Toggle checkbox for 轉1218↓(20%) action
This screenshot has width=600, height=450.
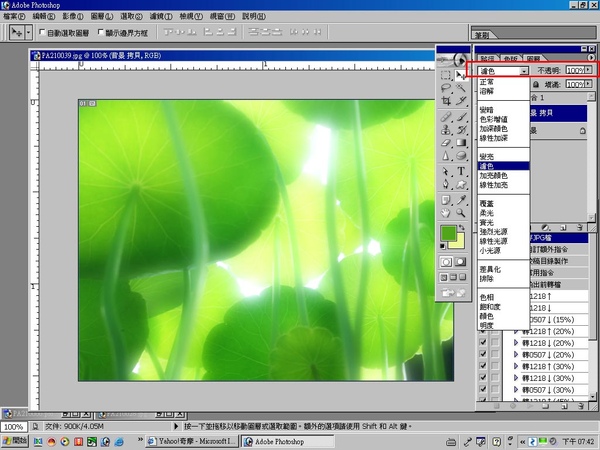483,342
